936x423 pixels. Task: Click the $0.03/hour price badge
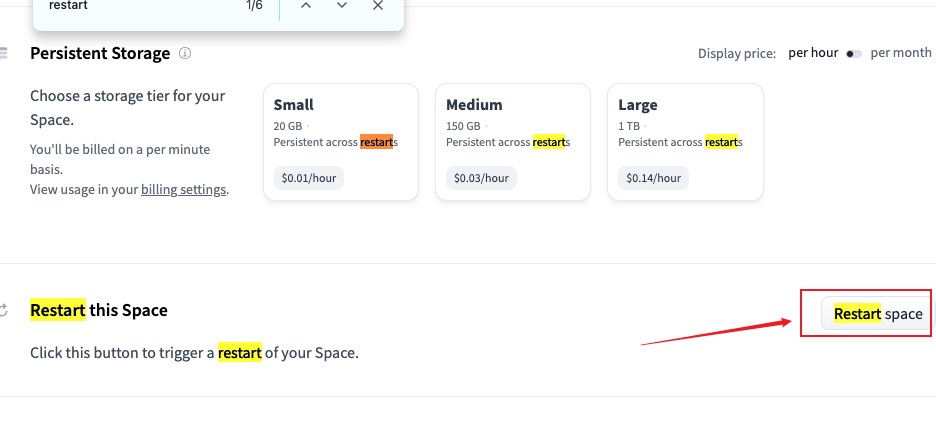(481, 178)
